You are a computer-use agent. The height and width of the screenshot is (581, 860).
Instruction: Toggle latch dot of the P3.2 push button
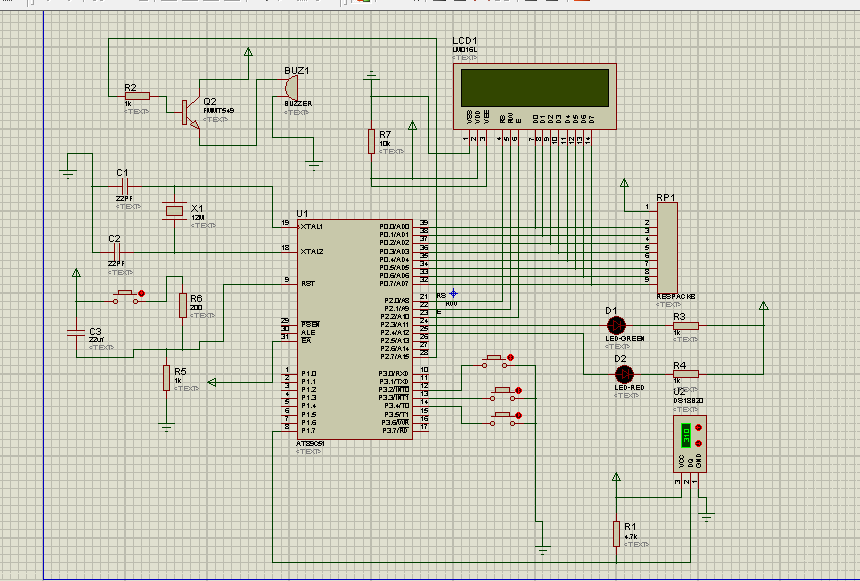(x=511, y=358)
